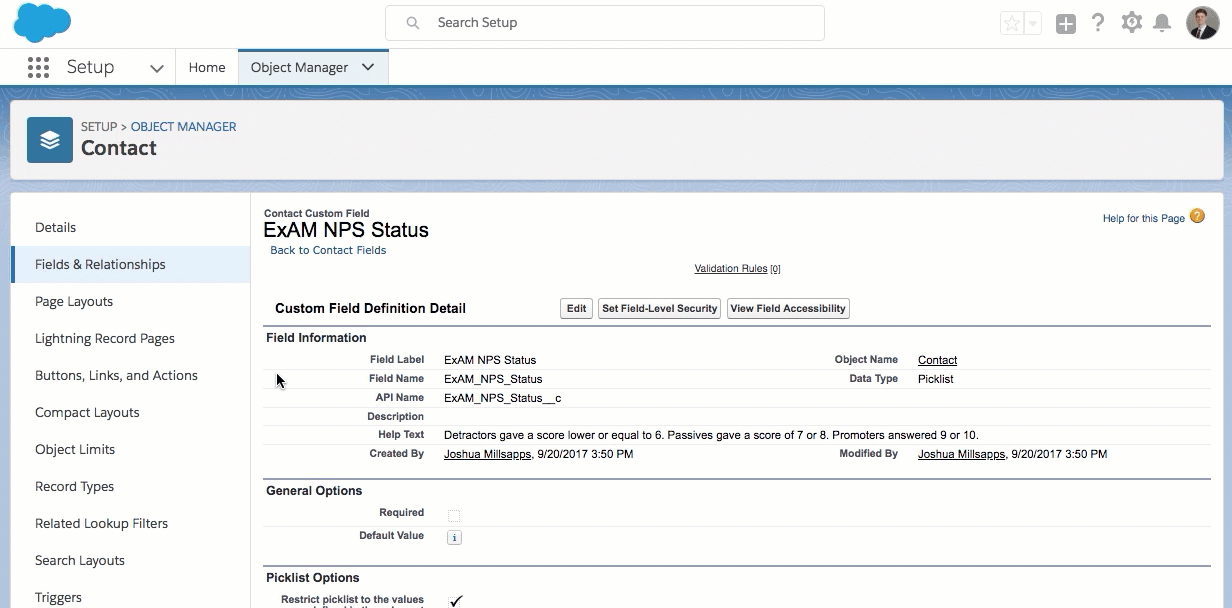
Task: Click the SETUP breadcrumb text
Action: click(99, 127)
